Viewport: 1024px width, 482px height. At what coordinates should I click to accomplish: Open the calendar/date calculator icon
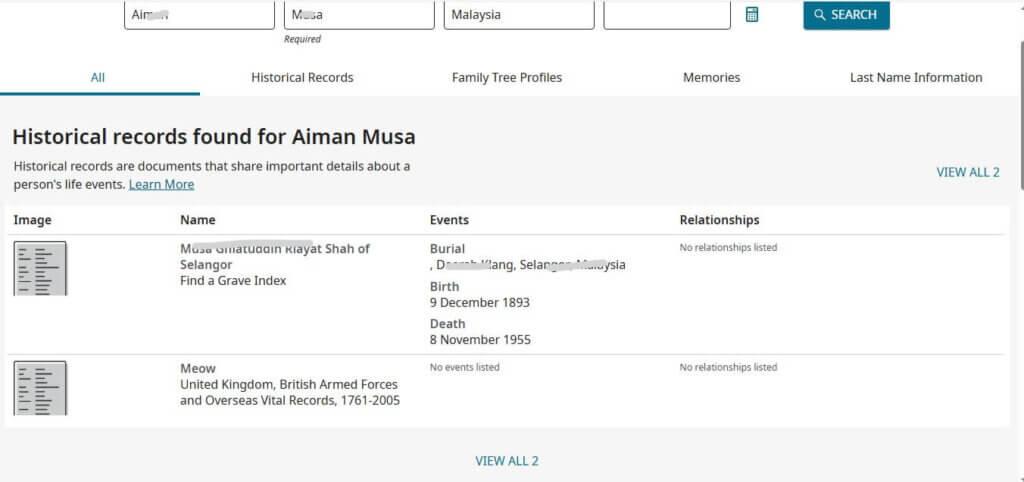point(752,14)
